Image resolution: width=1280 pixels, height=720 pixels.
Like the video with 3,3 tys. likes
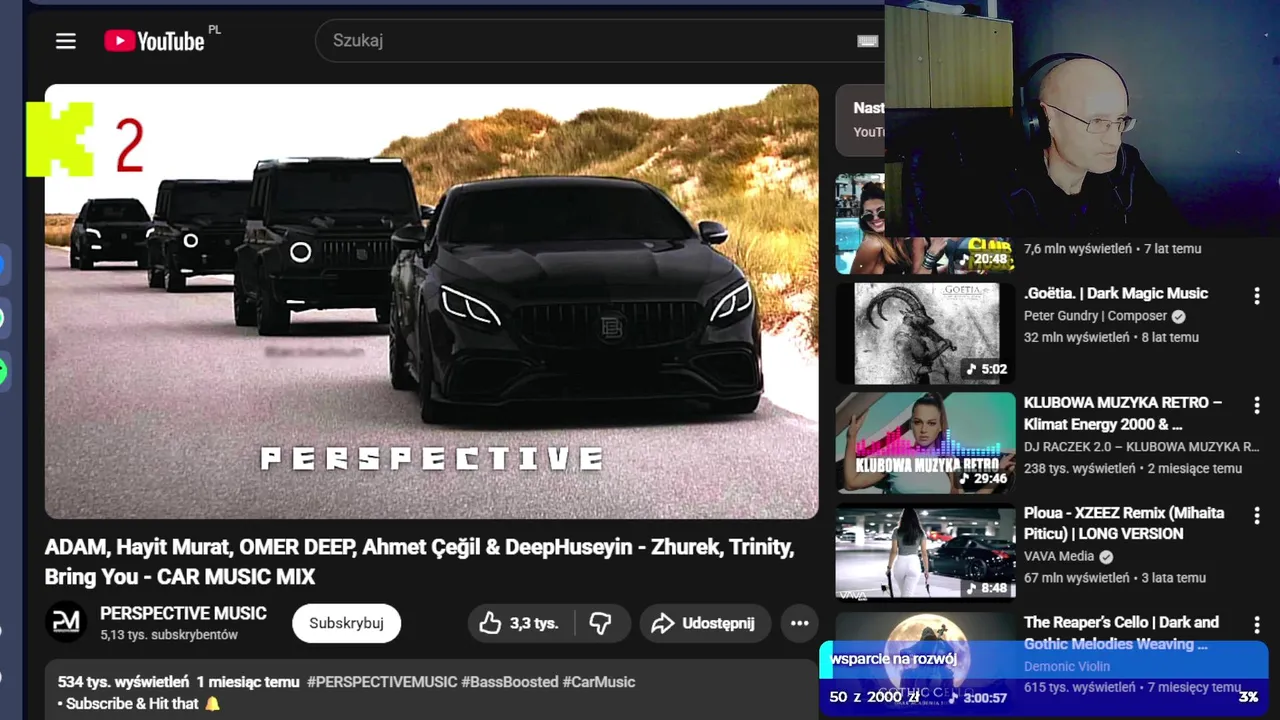(521, 623)
